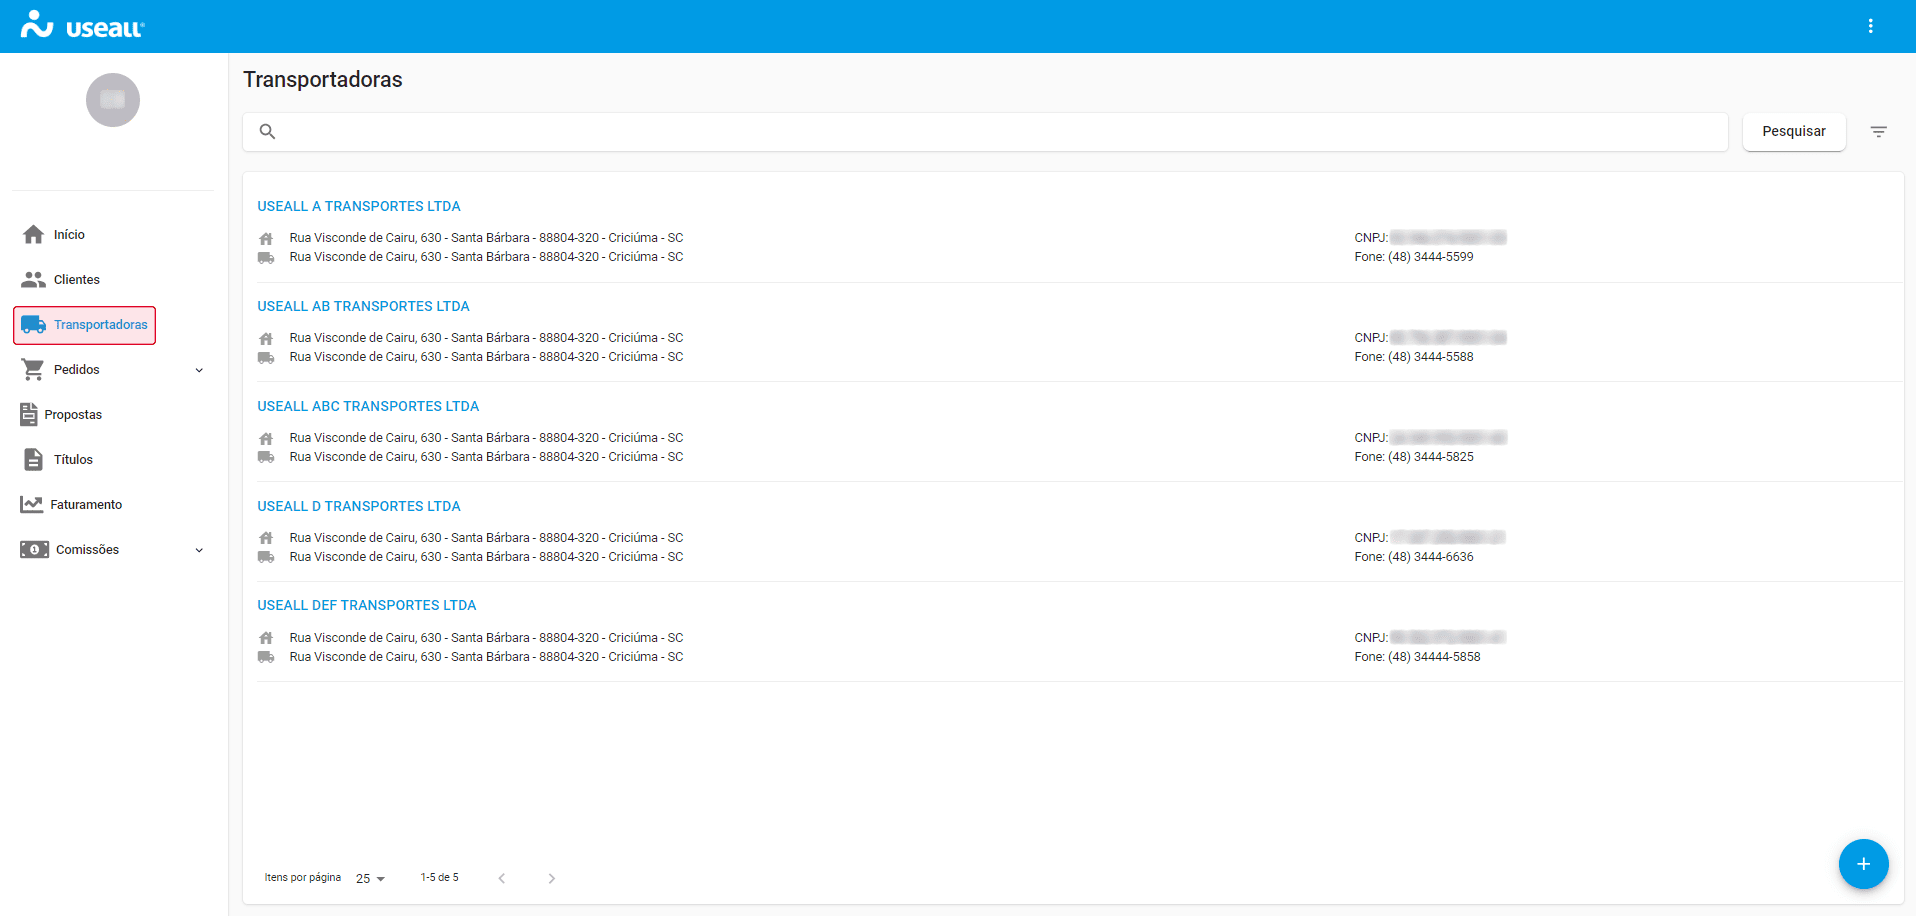Open the Faturamento menu item
The height and width of the screenshot is (916, 1916).
pyautogui.click(x=86, y=505)
